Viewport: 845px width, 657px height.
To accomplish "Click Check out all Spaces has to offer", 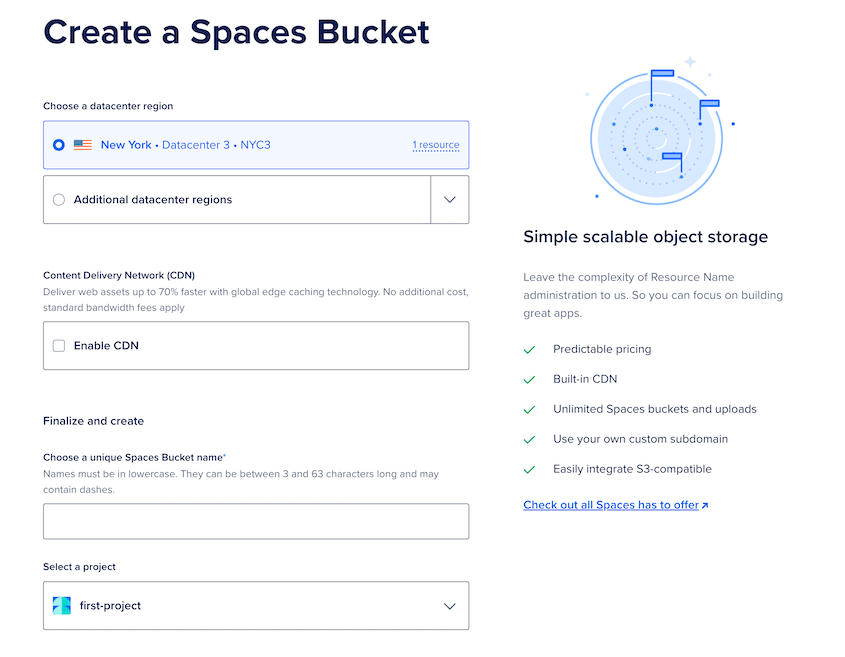I will tap(609, 504).
